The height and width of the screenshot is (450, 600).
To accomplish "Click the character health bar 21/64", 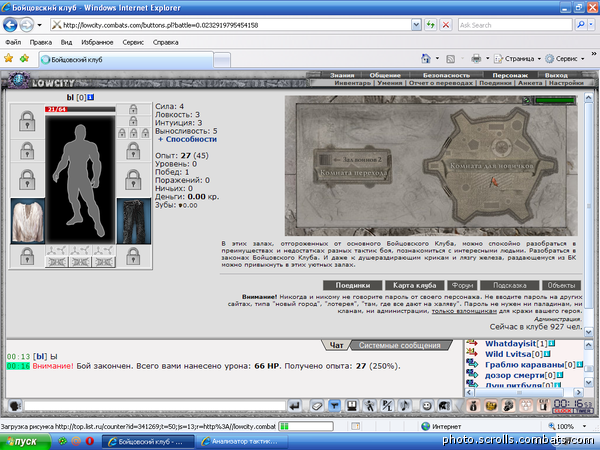I will pos(80,109).
